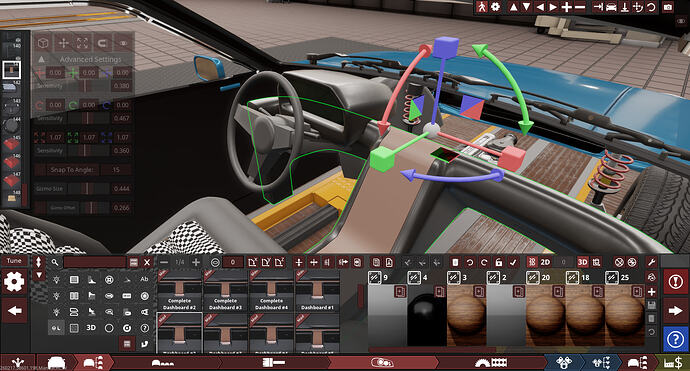Click the camera zoom in plus icon
This screenshot has height=371, width=690.
click(567, 7)
